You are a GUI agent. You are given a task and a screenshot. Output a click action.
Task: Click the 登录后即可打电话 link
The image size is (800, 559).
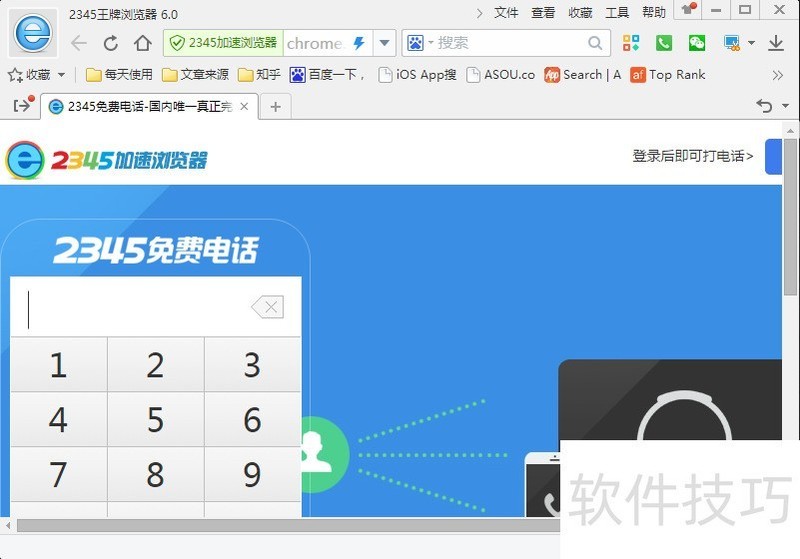point(693,156)
